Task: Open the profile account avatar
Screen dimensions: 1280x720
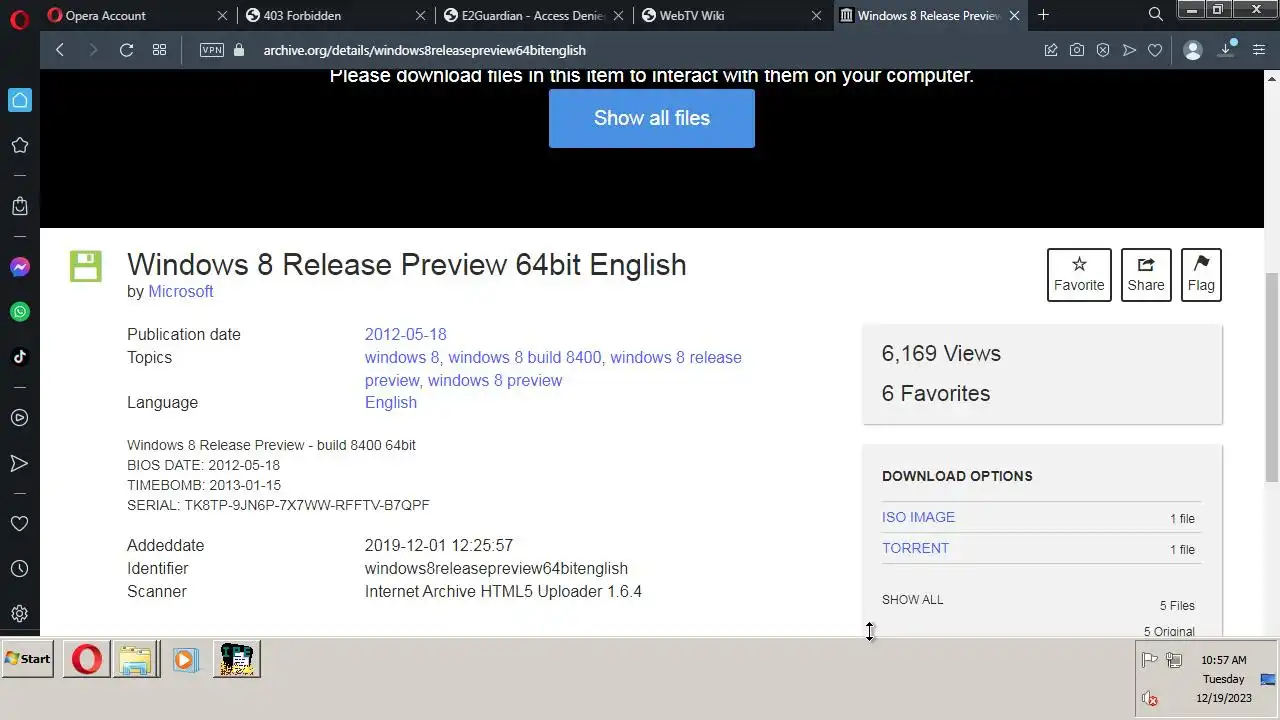Action: click(1192, 50)
